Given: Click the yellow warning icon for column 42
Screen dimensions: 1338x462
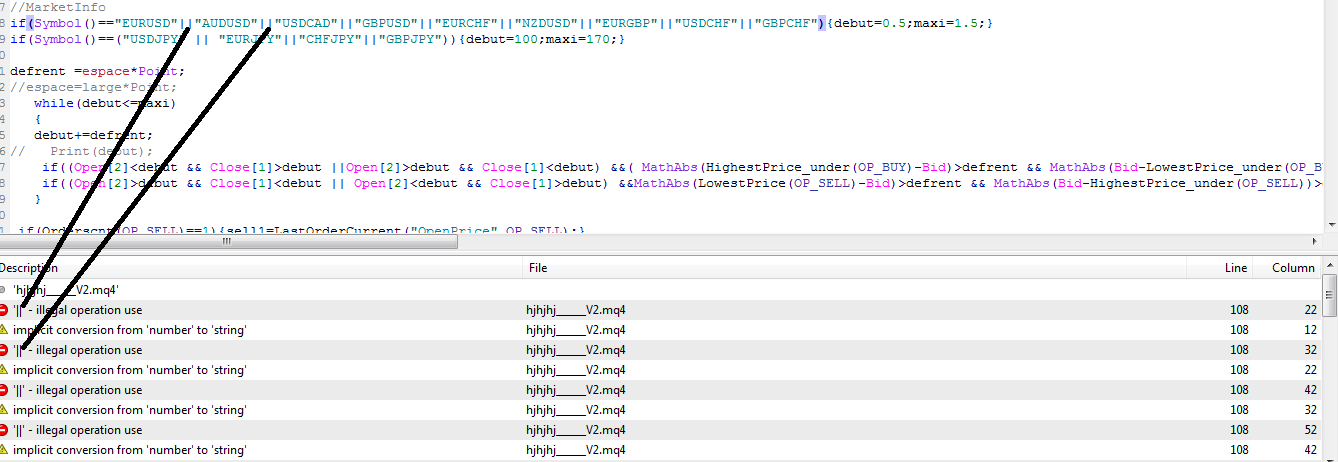Looking at the screenshot, I should (x=4, y=450).
